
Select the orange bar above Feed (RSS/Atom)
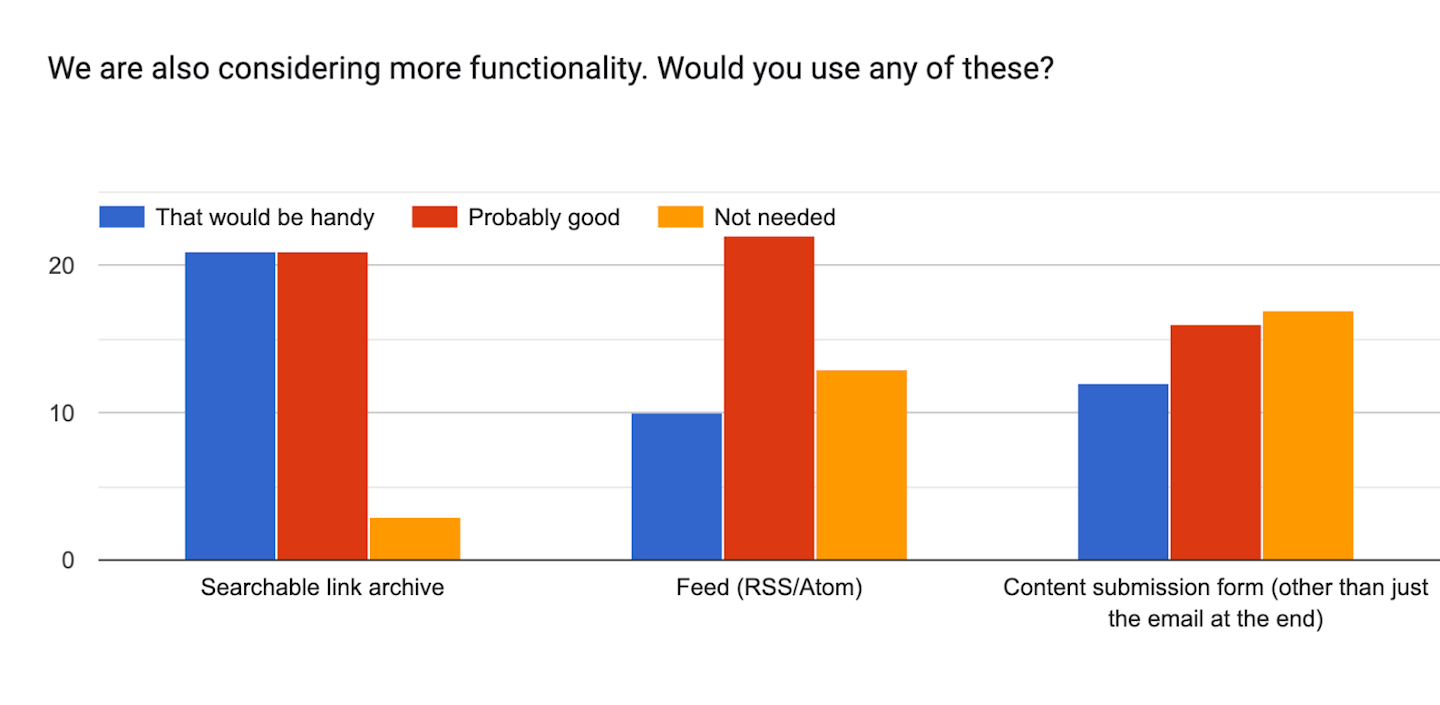[x=861, y=465]
